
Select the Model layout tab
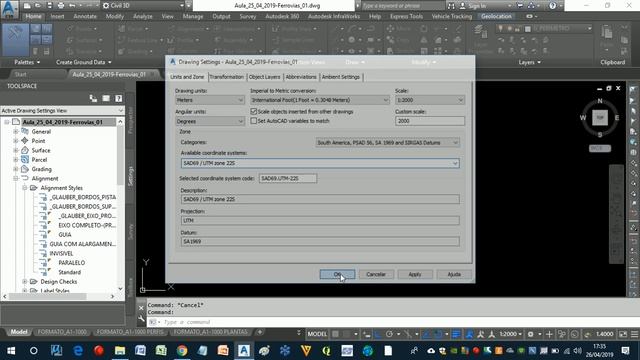(x=19, y=332)
